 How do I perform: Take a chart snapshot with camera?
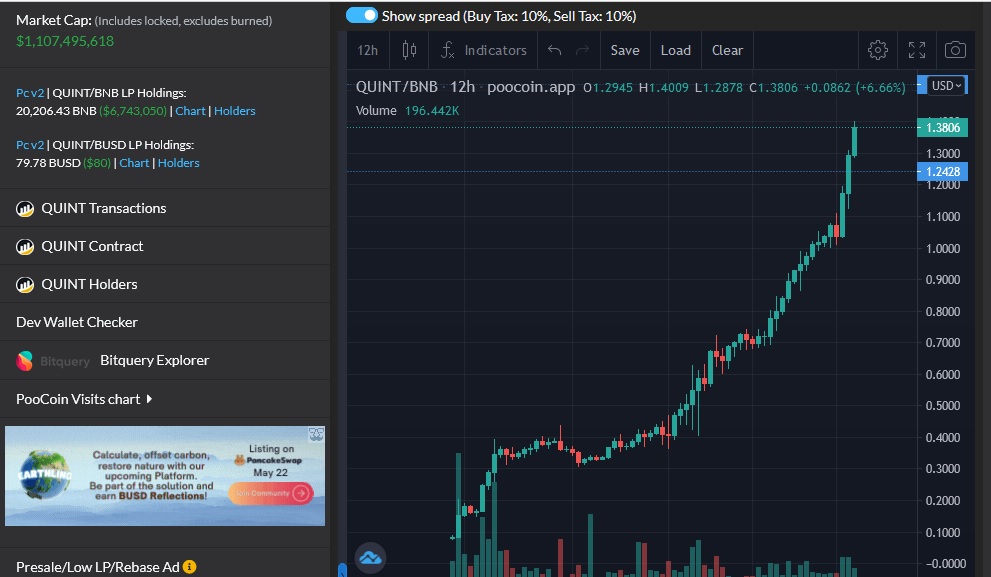pos(955,51)
